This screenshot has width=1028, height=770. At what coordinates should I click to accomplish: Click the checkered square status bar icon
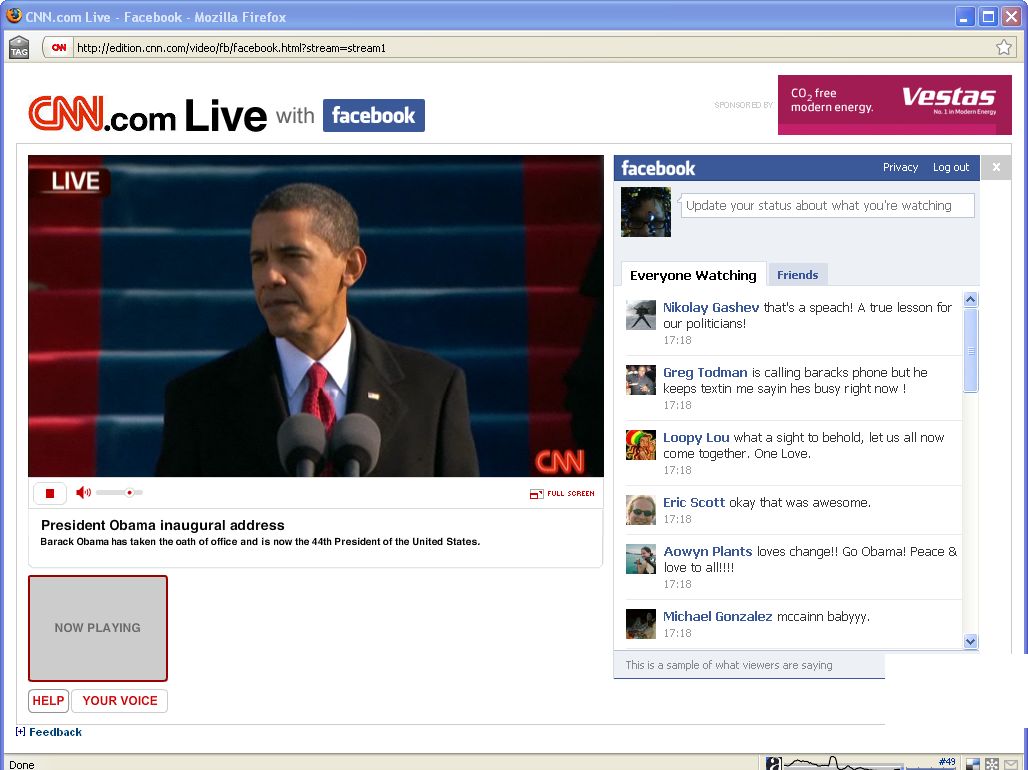[x=974, y=764]
